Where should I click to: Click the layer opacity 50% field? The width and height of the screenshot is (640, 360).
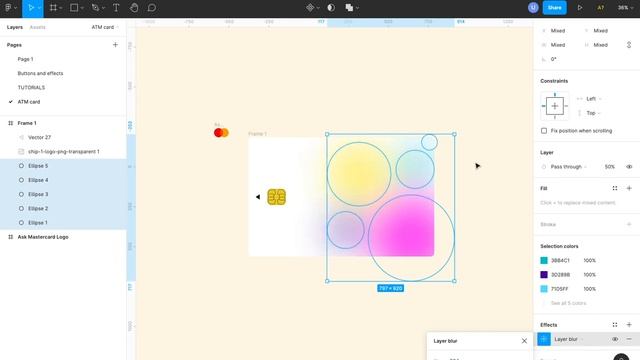[x=609, y=167]
